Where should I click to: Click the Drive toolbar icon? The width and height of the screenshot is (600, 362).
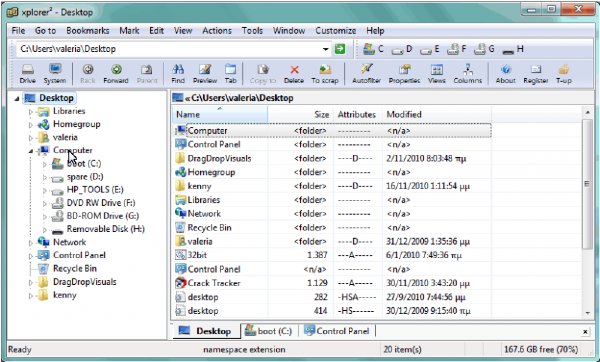(x=28, y=73)
